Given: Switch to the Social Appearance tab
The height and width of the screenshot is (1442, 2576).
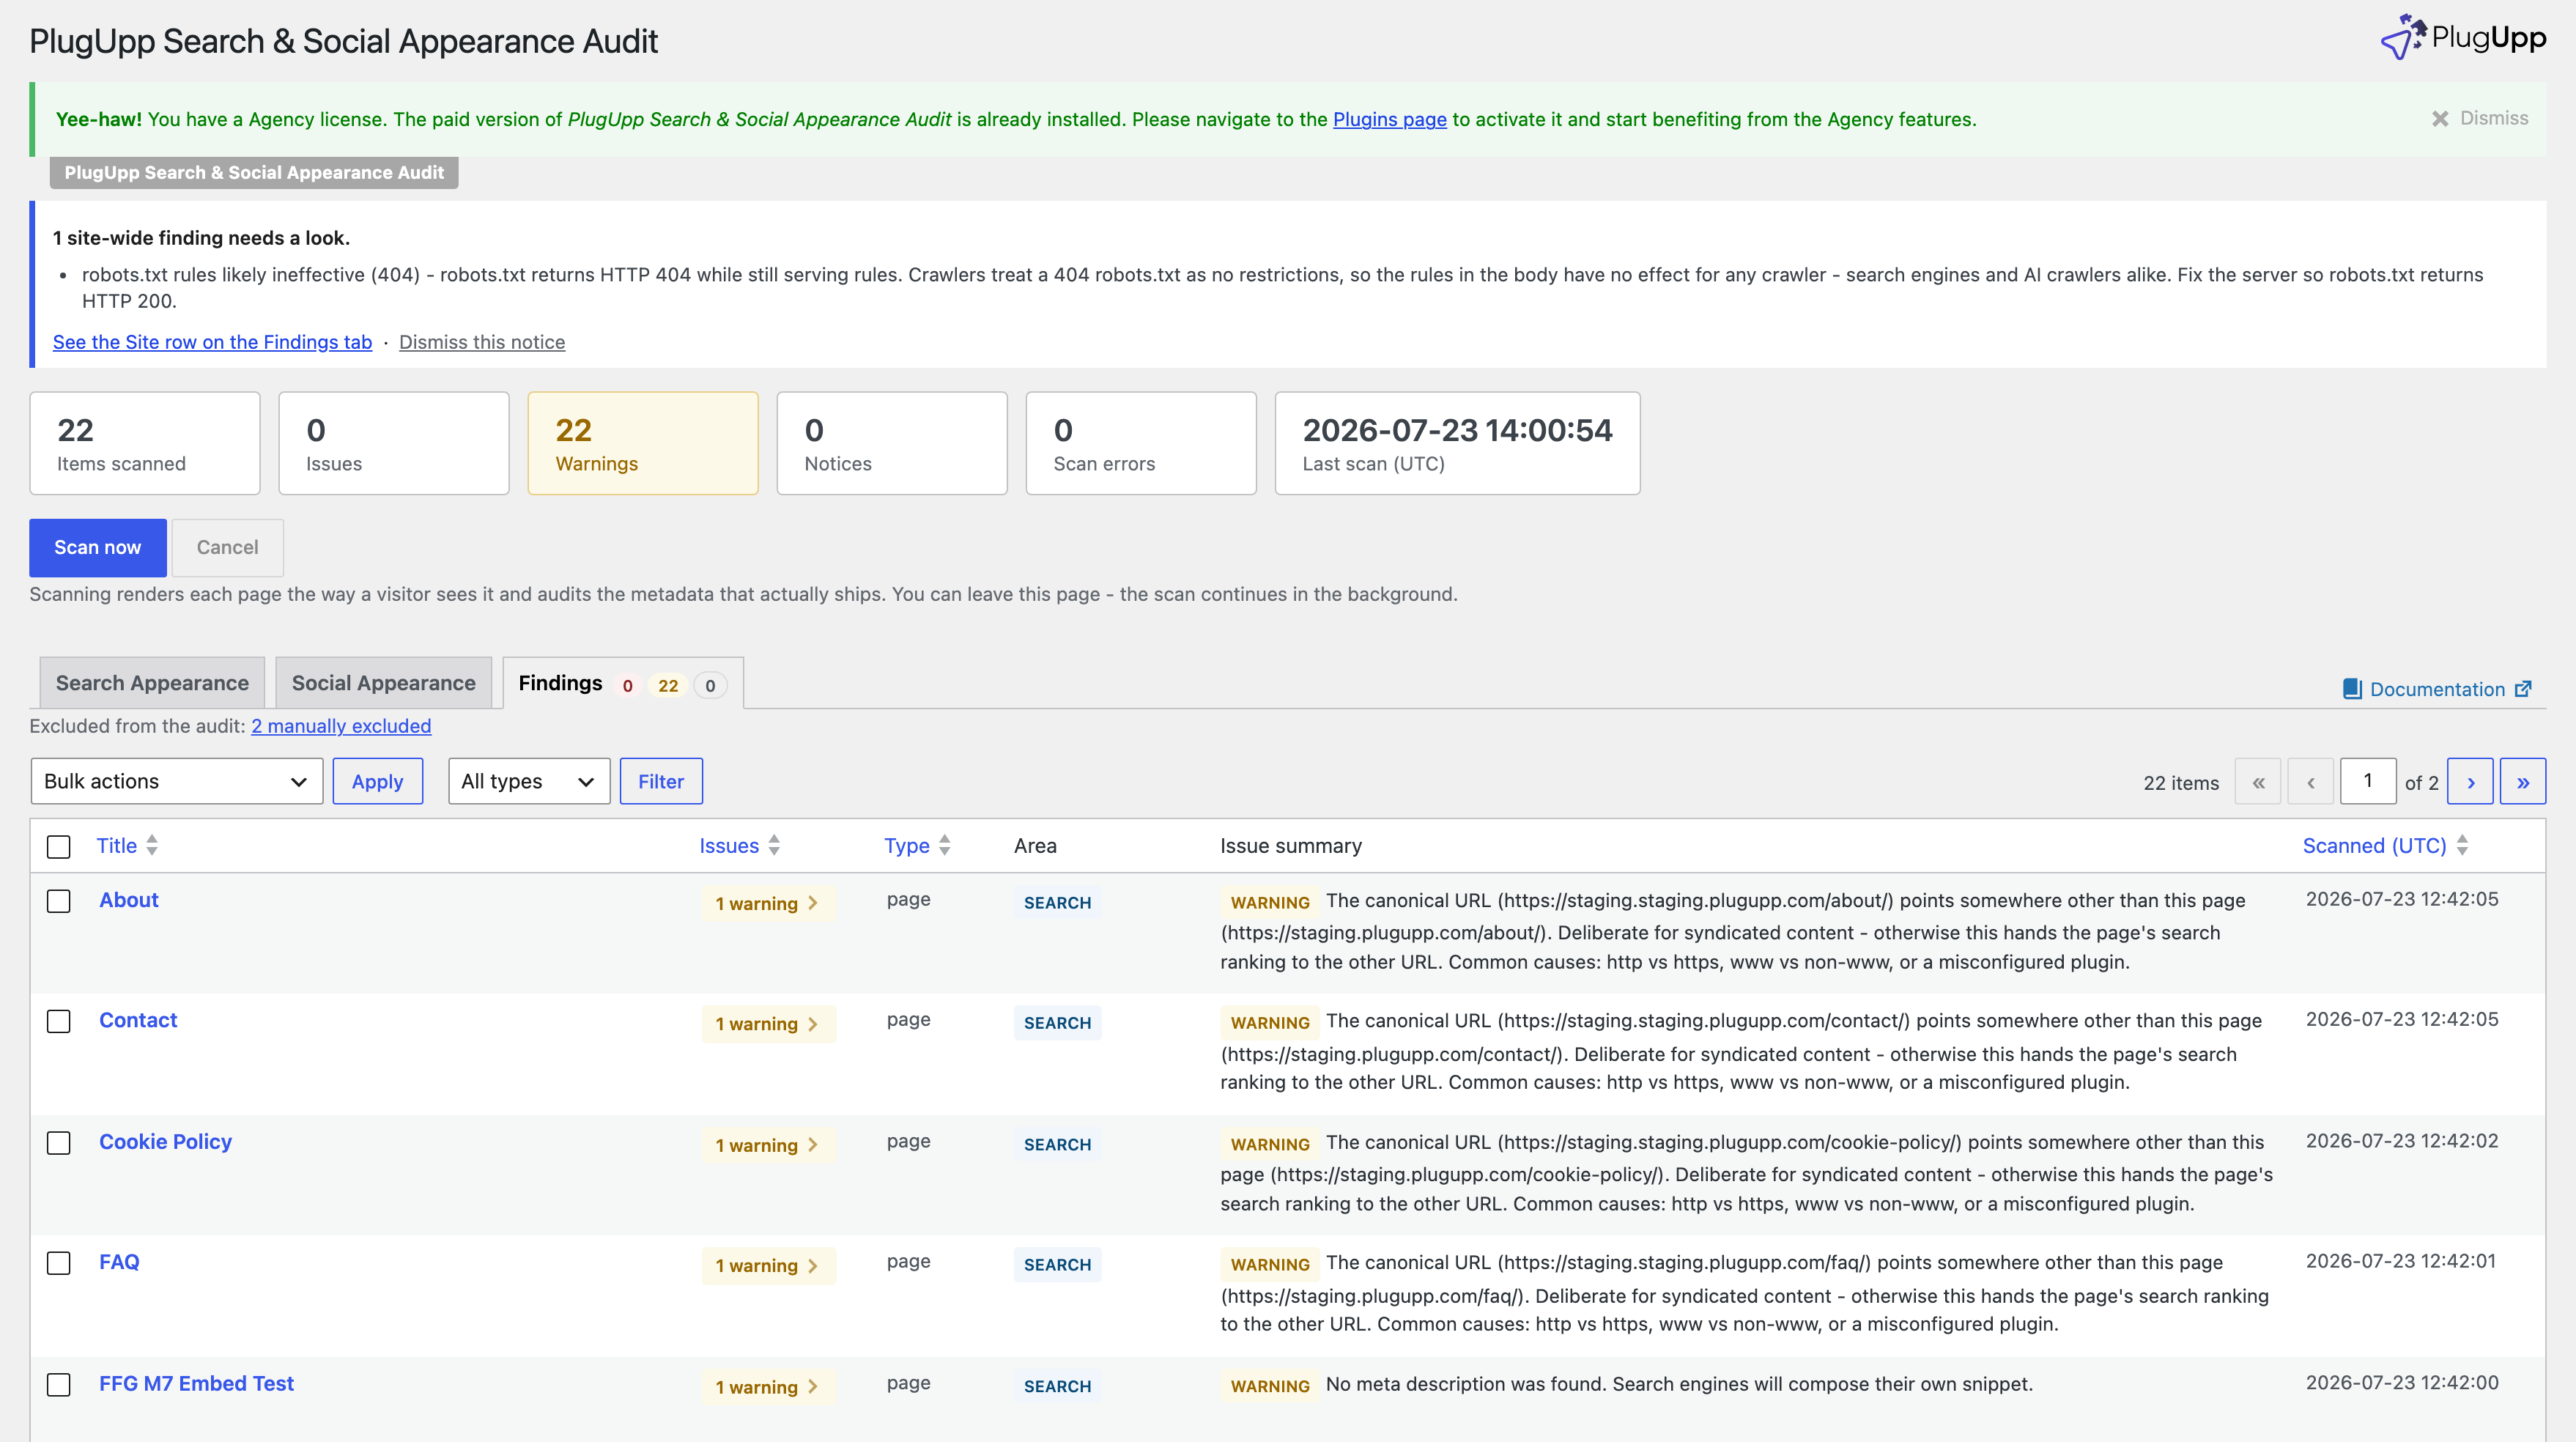Looking at the screenshot, I should 383,683.
